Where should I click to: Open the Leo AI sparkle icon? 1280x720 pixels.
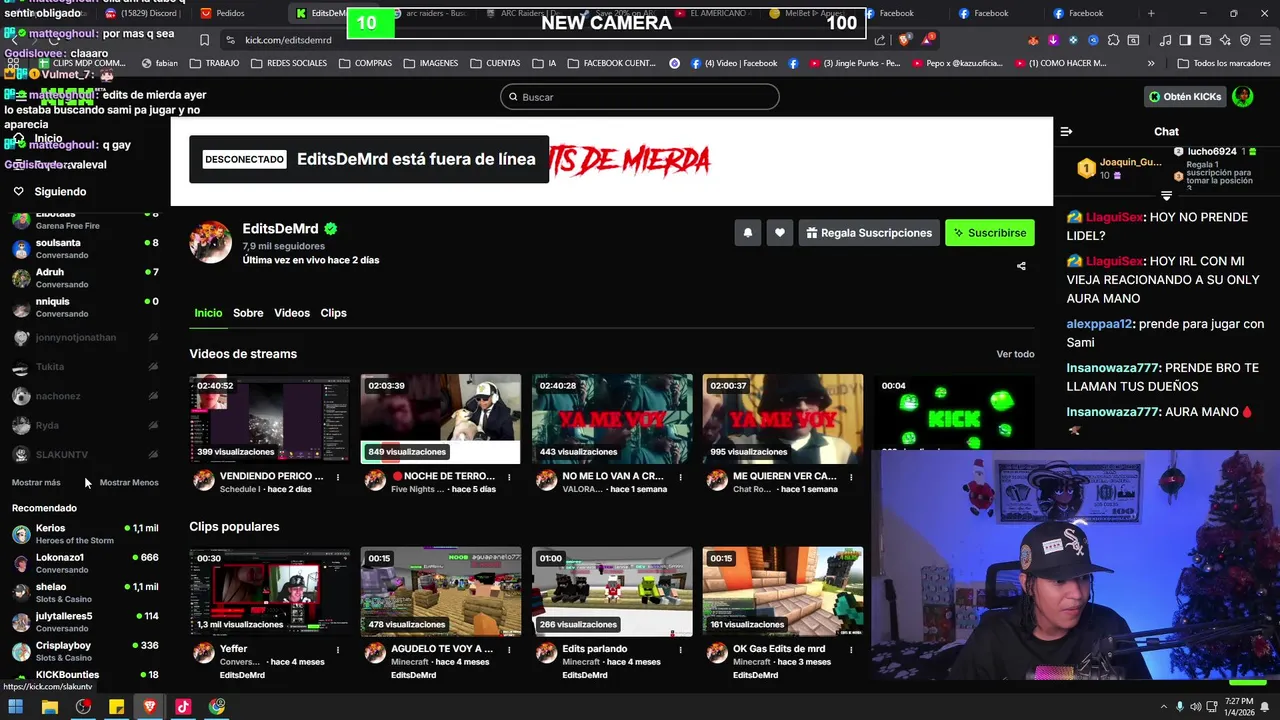coord(1225,40)
